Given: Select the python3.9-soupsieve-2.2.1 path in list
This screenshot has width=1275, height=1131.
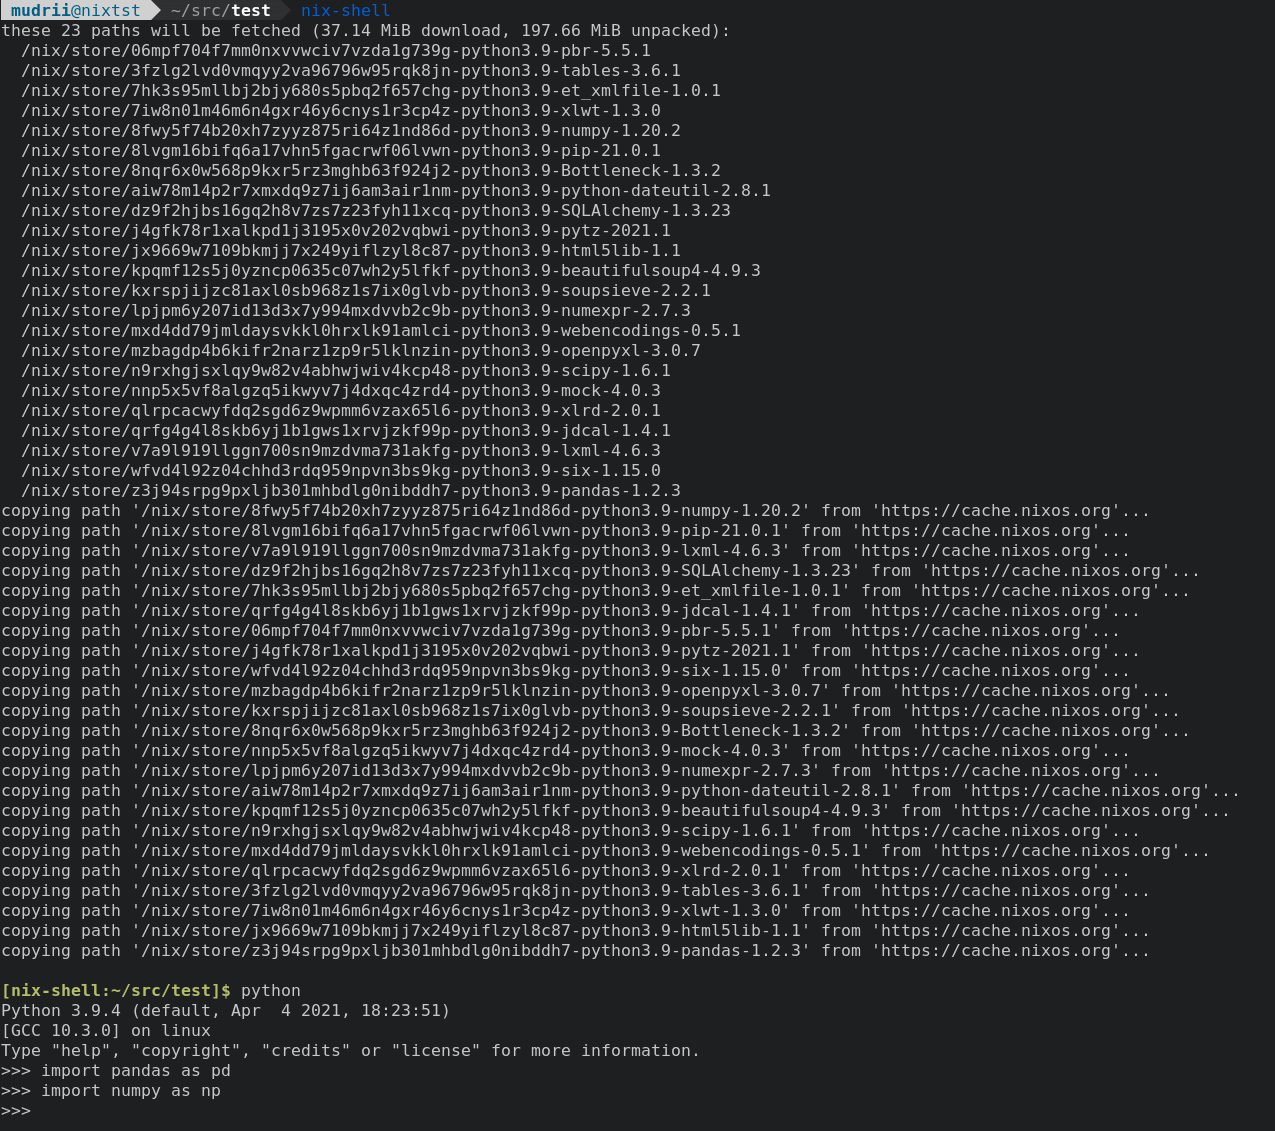Looking at the screenshot, I should click(x=366, y=290).
